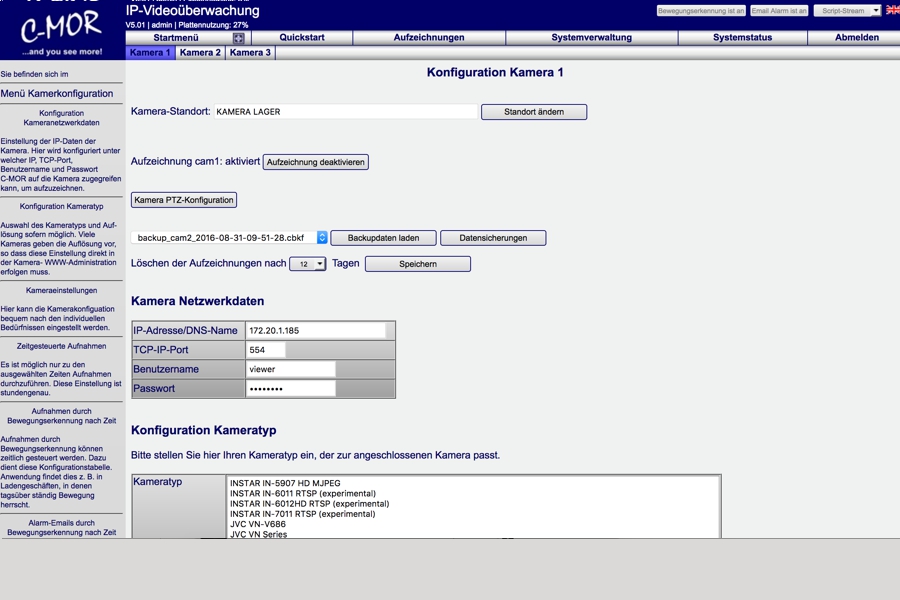Click the TCP-IP-Port input field
Screen dimensions: 900x600
coord(266,350)
